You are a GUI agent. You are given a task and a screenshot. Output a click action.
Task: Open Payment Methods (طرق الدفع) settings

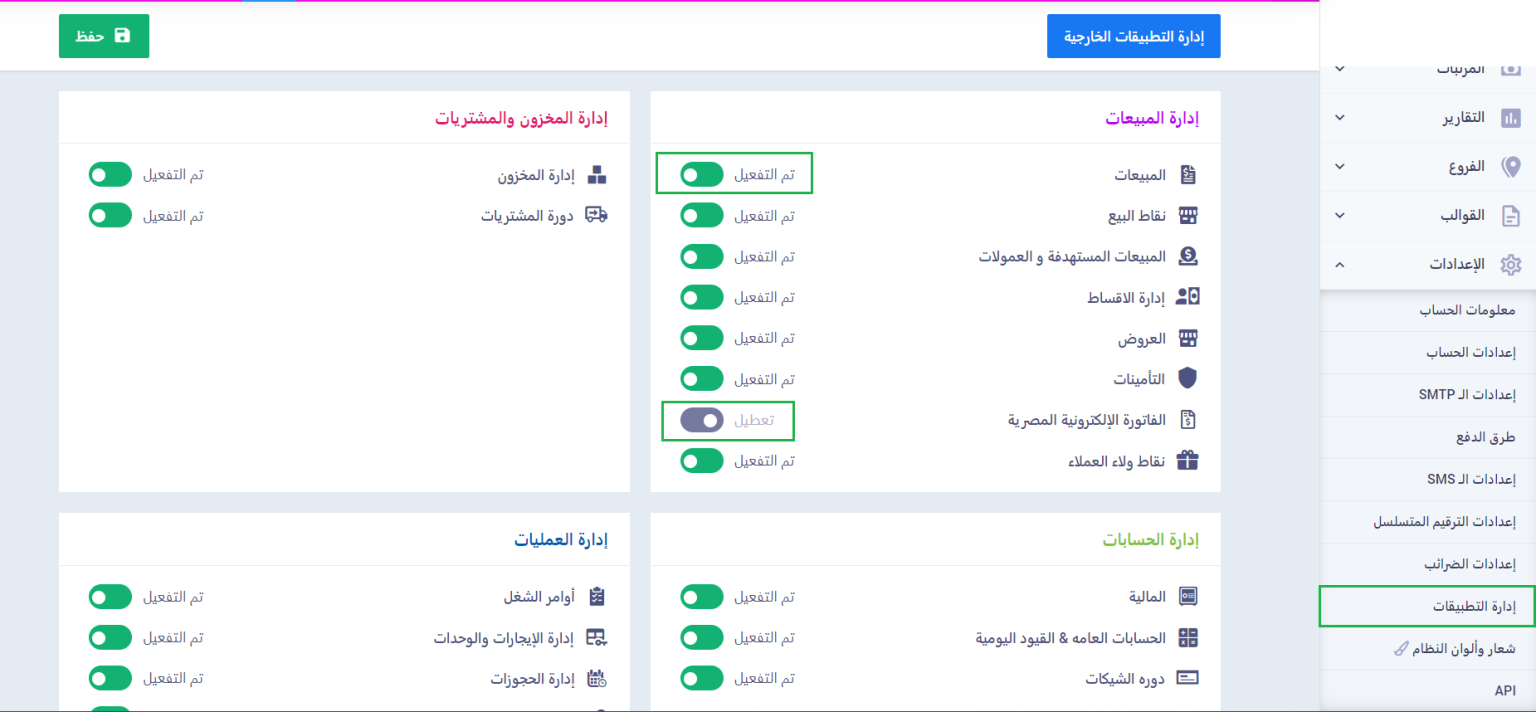[1485, 437]
